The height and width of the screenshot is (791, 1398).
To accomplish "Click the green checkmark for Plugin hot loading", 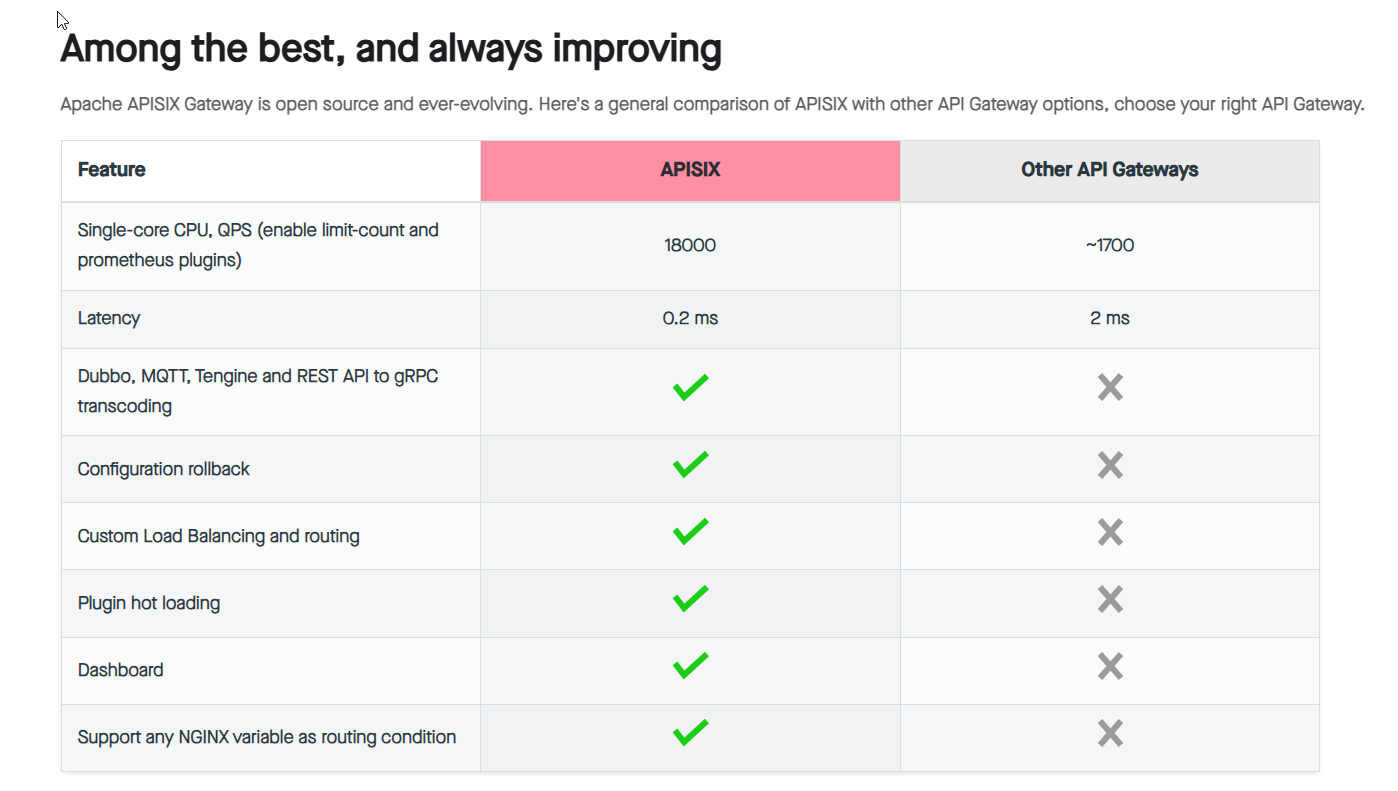I will (x=690, y=599).
